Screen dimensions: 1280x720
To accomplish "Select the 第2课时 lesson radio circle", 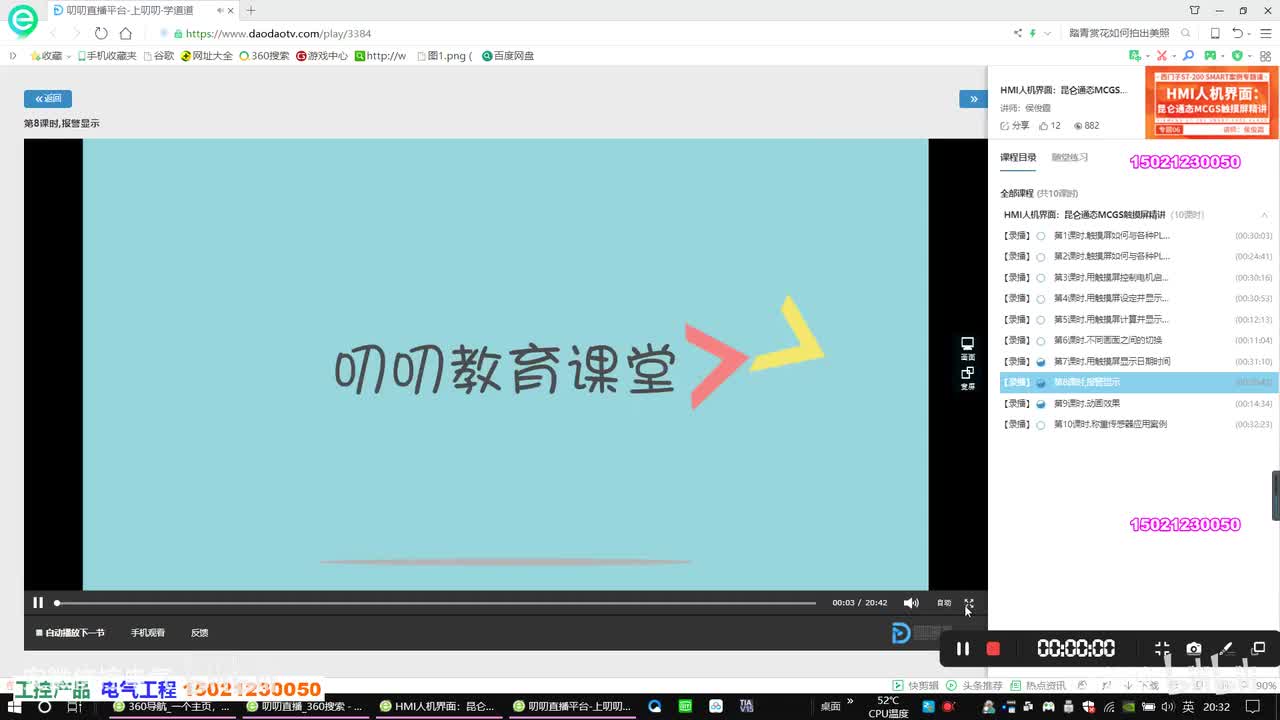I will pos(1041,257).
